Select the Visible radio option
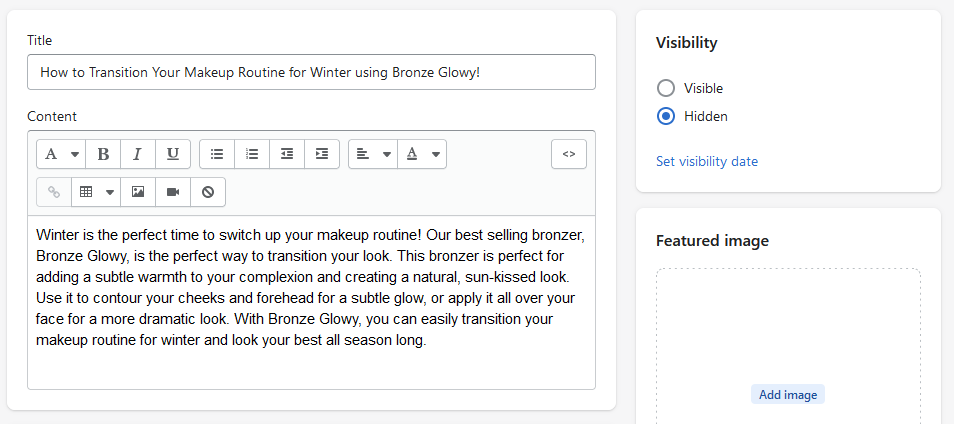Viewport: 954px width, 424px height. (x=666, y=88)
